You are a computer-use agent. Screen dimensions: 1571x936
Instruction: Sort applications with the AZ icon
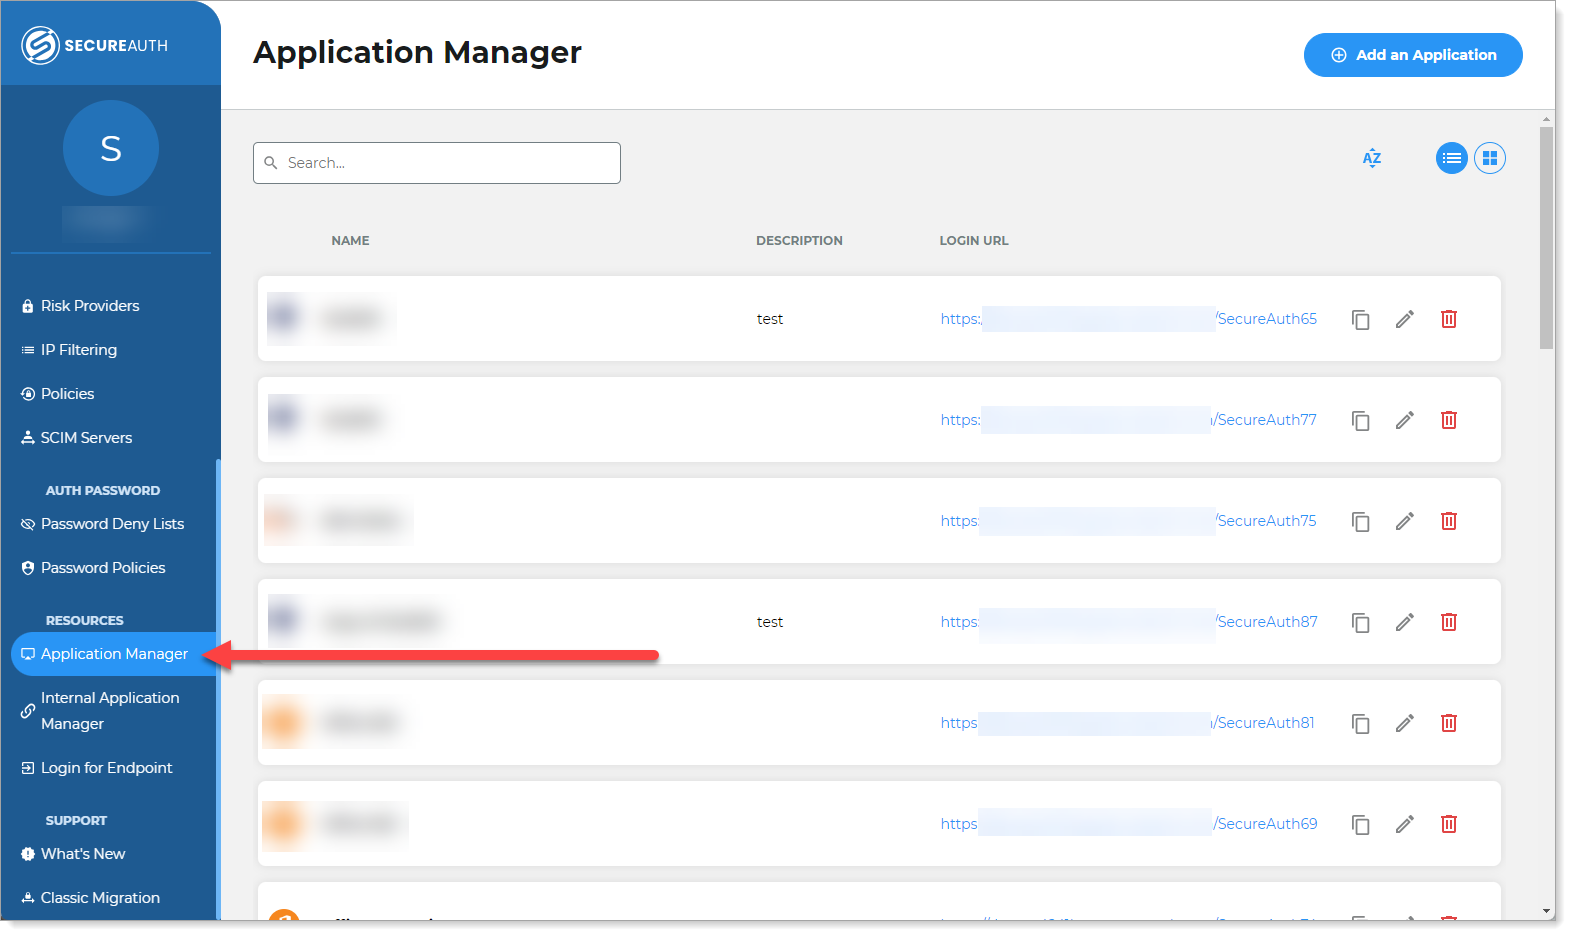click(1372, 158)
